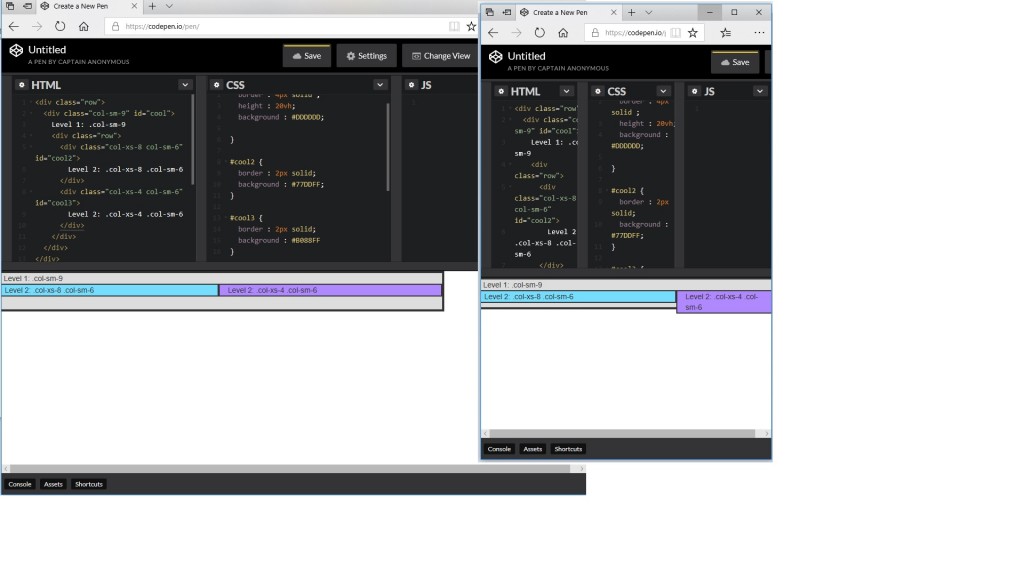Click set tabs aside icon in left browser
The width and height of the screenshot is (1024, 576).
(x=27, y=6)
